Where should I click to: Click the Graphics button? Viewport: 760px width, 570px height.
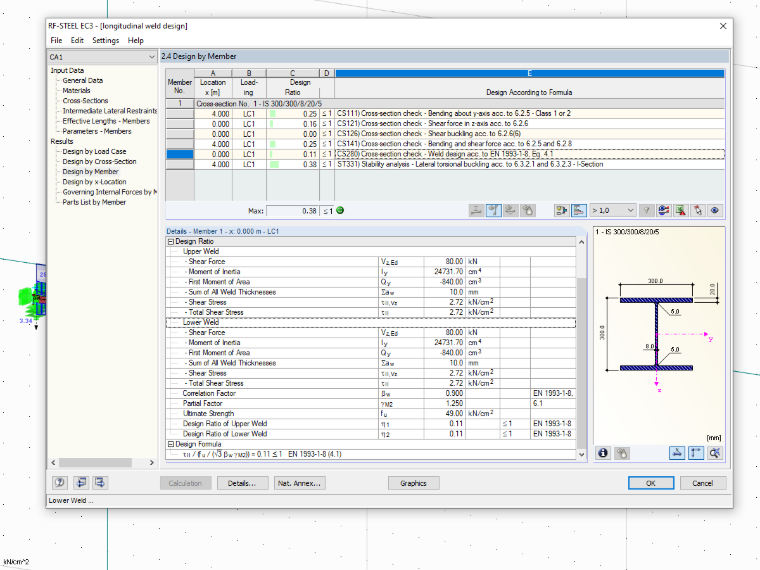[413, 483]
